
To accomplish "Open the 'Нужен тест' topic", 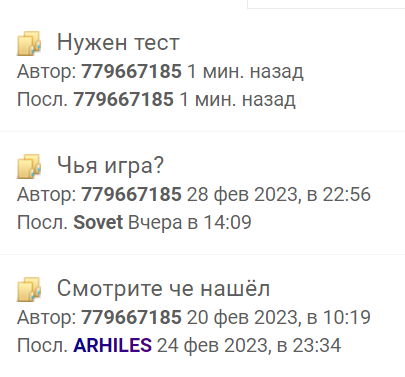I will pyautogui.click(x=118, y=43).
